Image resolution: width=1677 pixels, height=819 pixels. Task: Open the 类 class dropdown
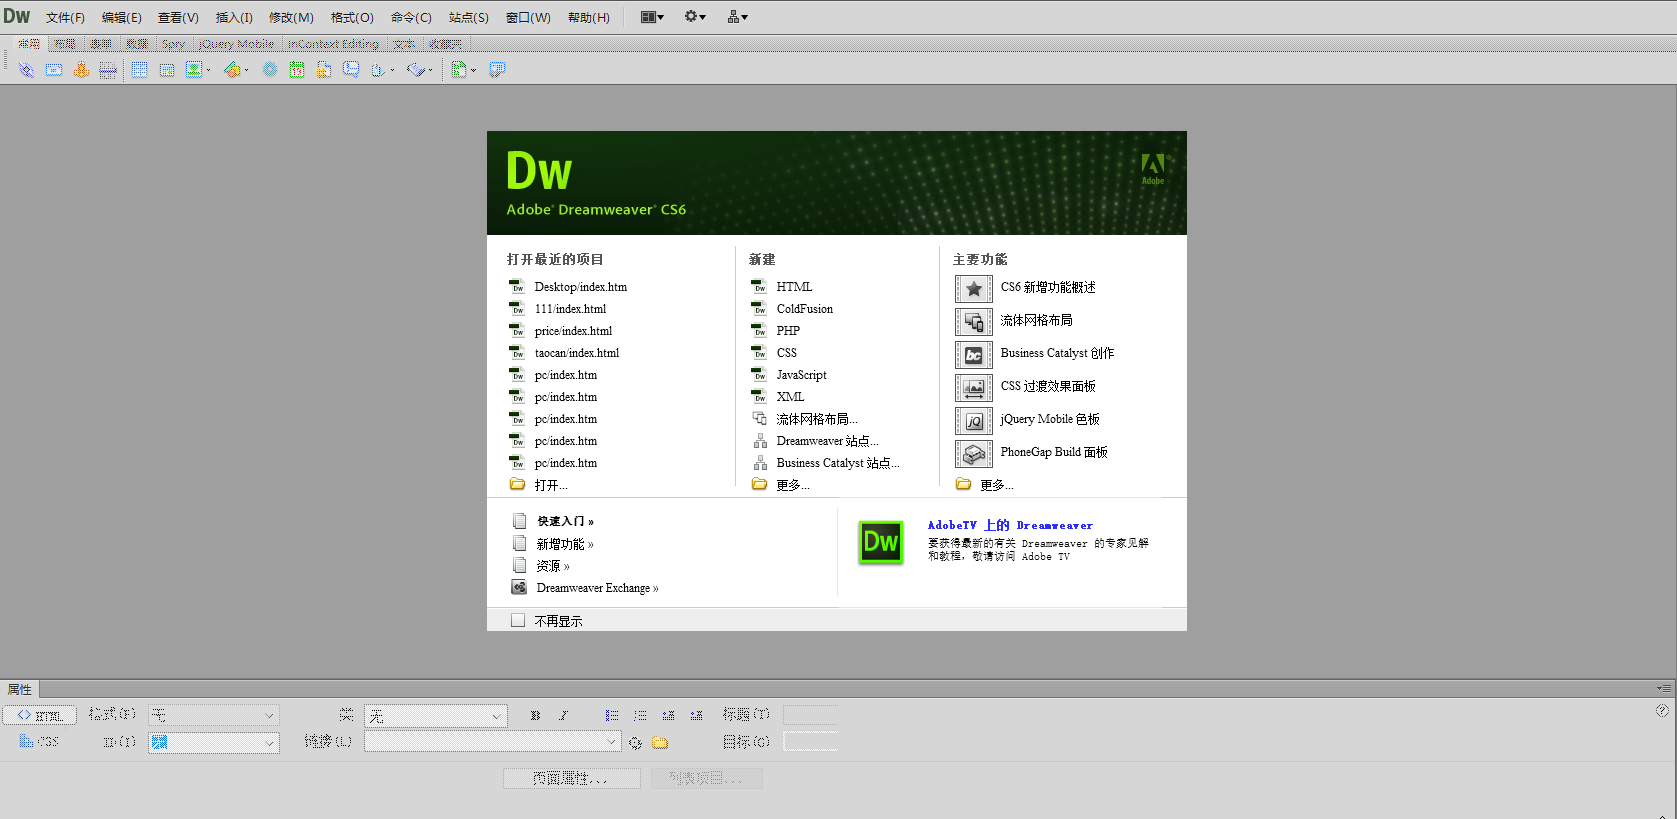coord(436,715)
